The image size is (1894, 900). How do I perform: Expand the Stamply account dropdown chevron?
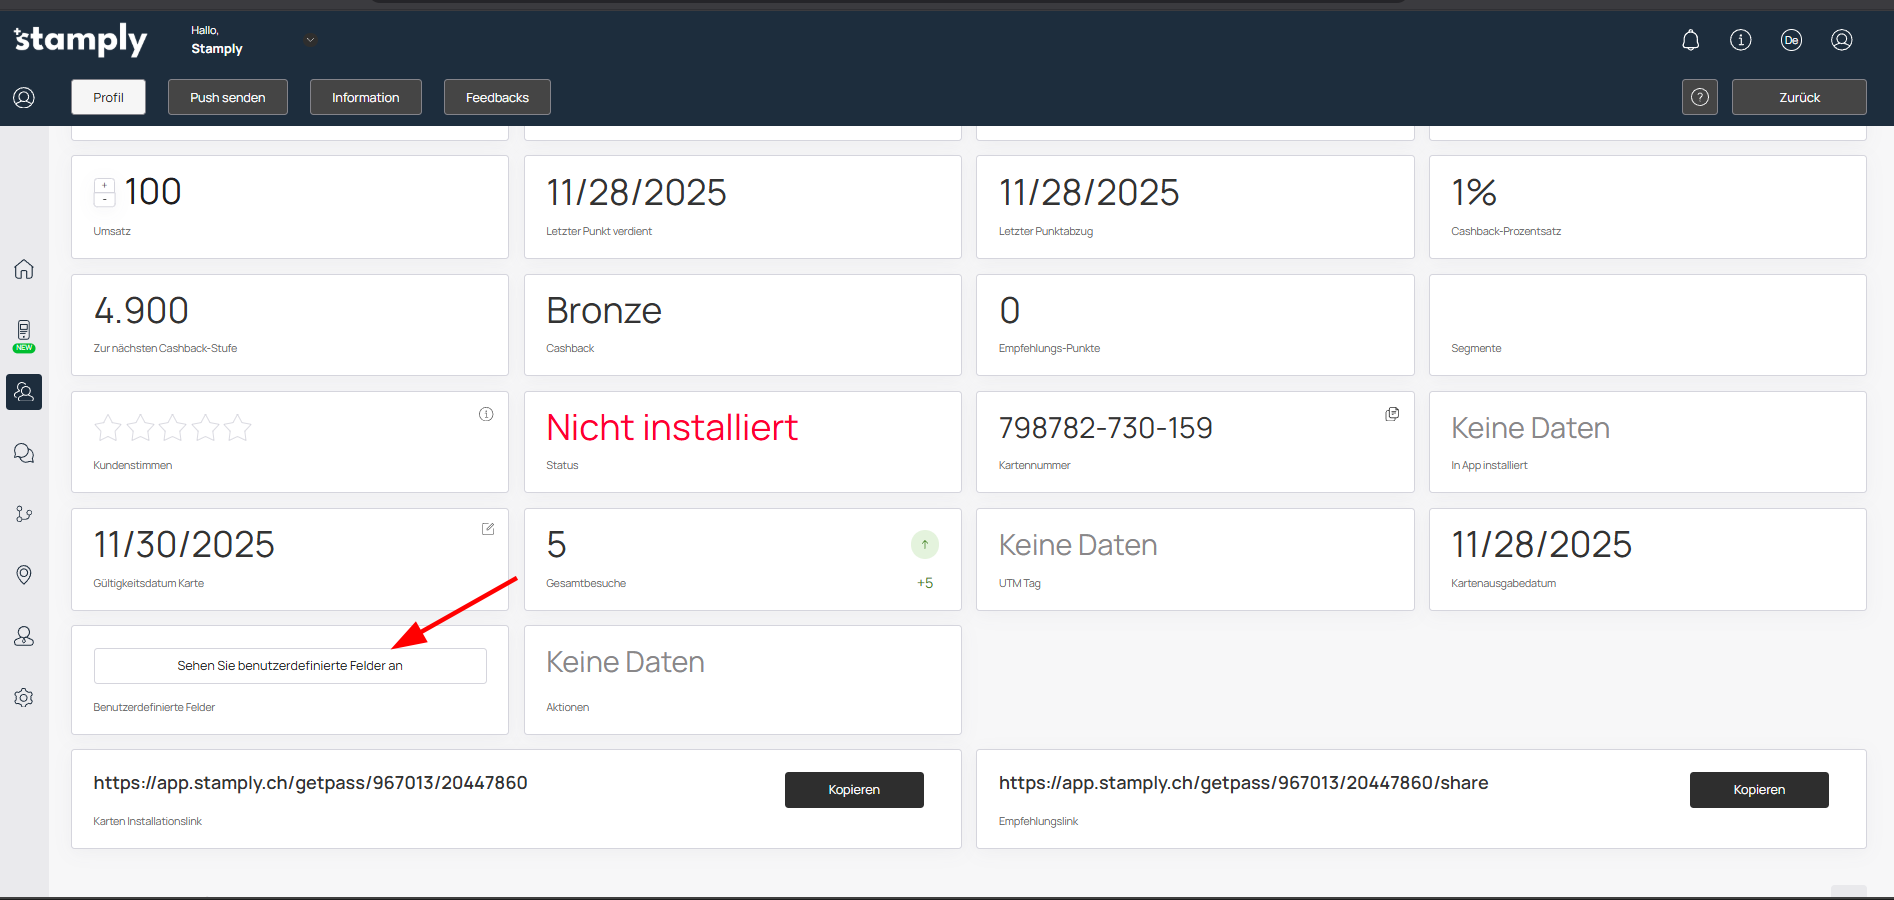point(310,40)
